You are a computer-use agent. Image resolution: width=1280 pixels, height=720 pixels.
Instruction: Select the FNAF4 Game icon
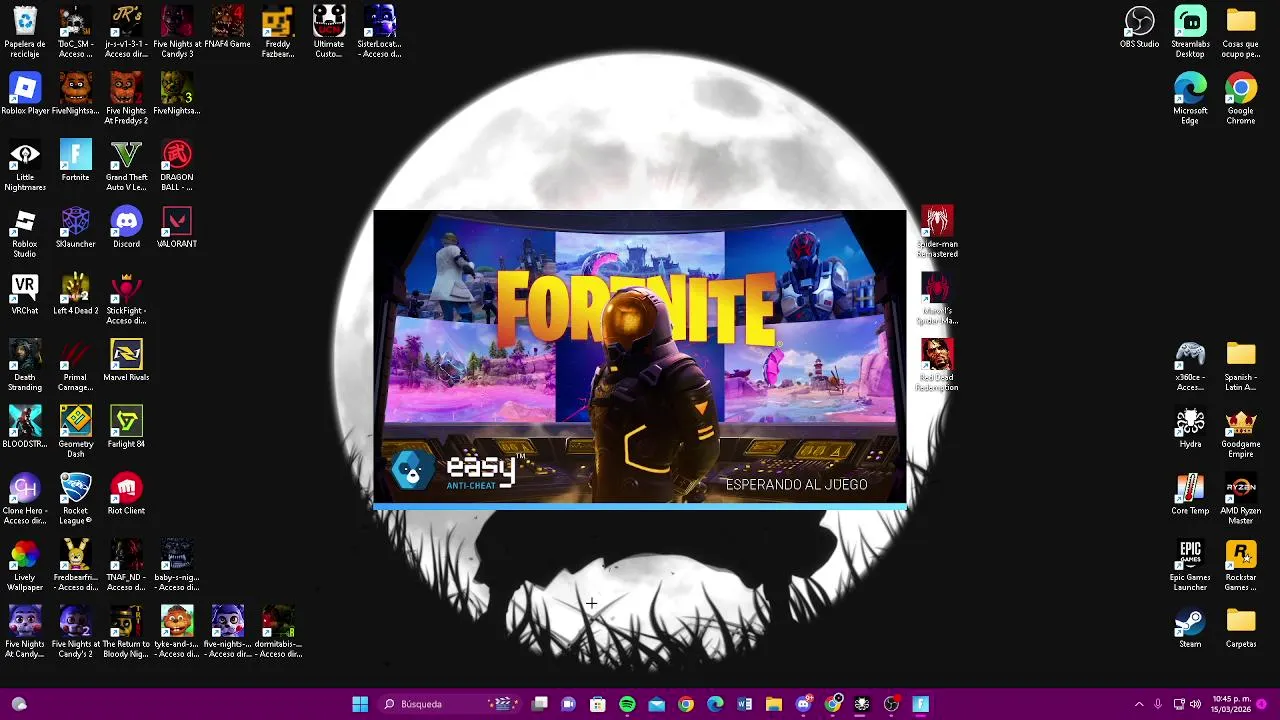pos(227,27)
